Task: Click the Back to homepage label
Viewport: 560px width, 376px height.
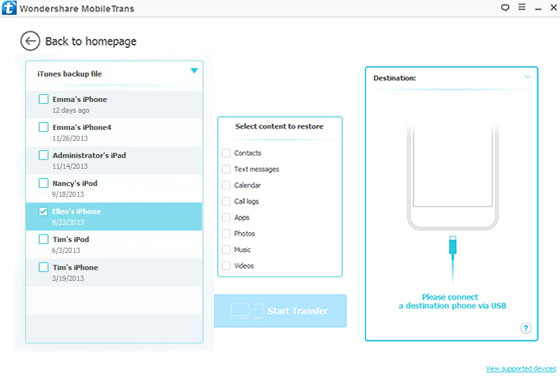Action: pos(91,41)
